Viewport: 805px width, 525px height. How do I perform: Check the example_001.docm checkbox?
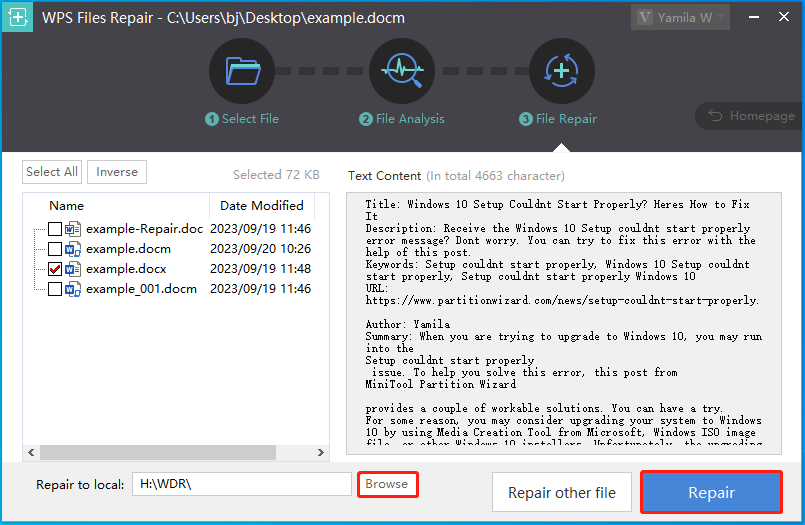[x=55, y=289]
